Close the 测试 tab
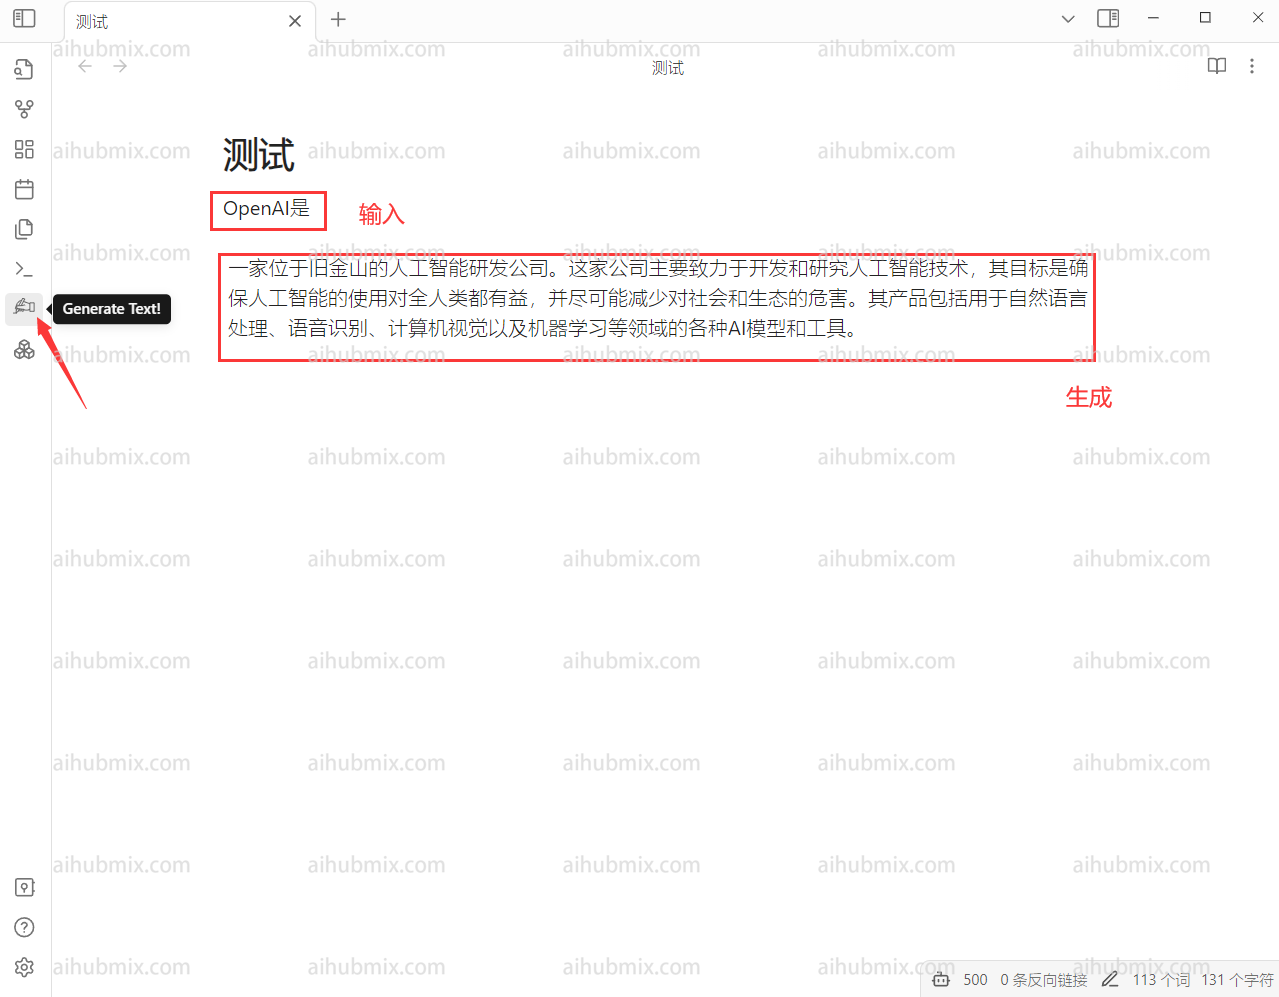 tap(295, 21)
